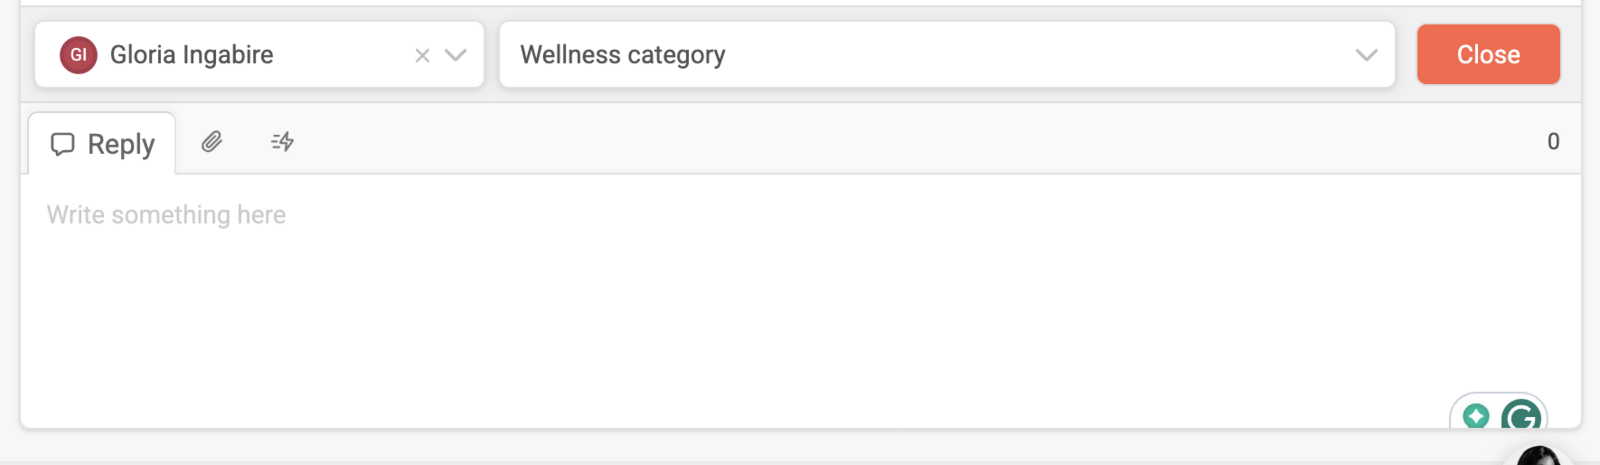
Task: Click the red GI avatar badge
Action: point(78,55)
